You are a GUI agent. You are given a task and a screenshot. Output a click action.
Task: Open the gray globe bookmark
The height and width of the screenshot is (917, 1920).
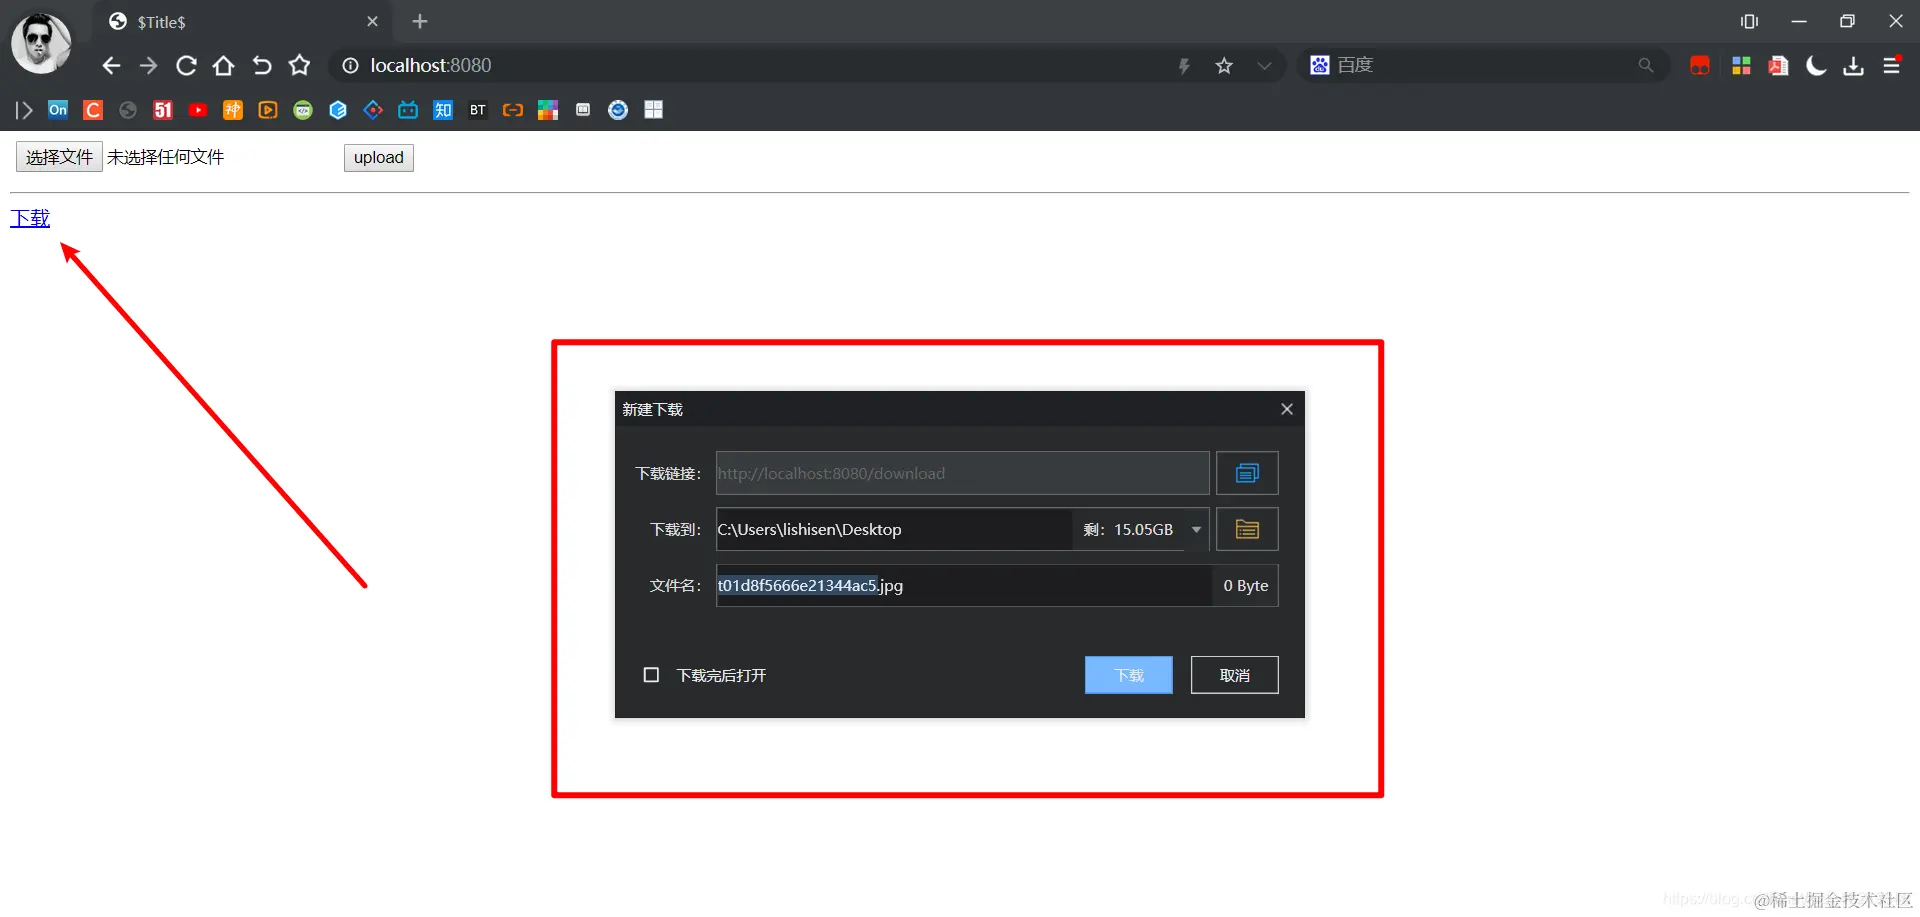pyautogui.click(x=128, y=110)
